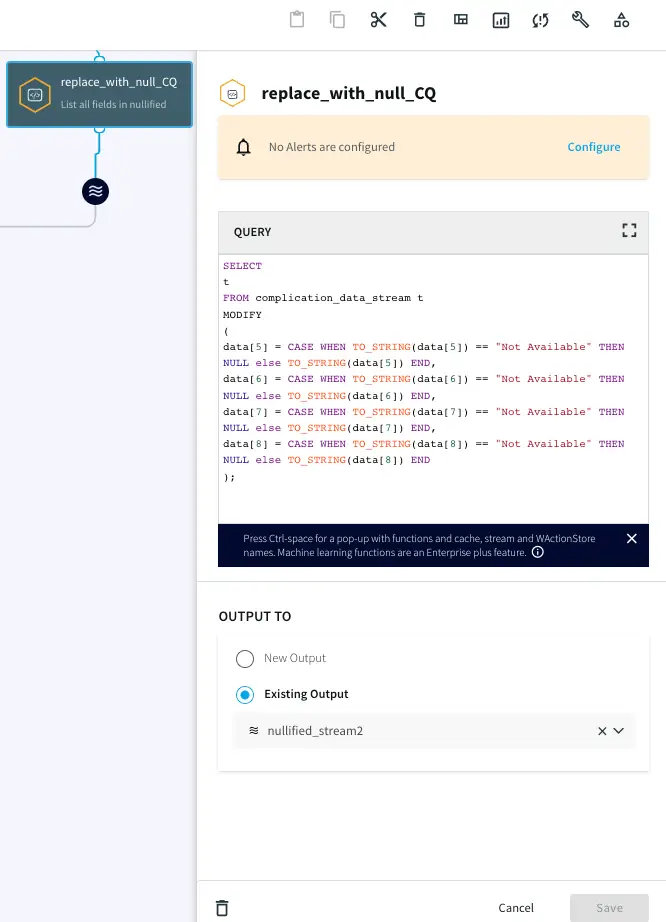The image size is (666, 922).
Task: Click the alerts bell icon
Action: pos(243,147)
